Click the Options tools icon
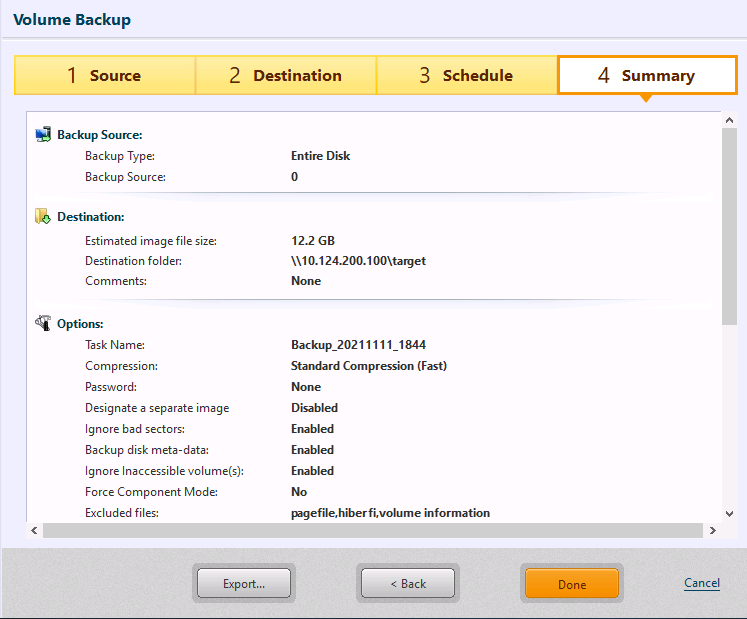Image resolution: width=747 pixels, height=619 pixels. coord(43,324)
